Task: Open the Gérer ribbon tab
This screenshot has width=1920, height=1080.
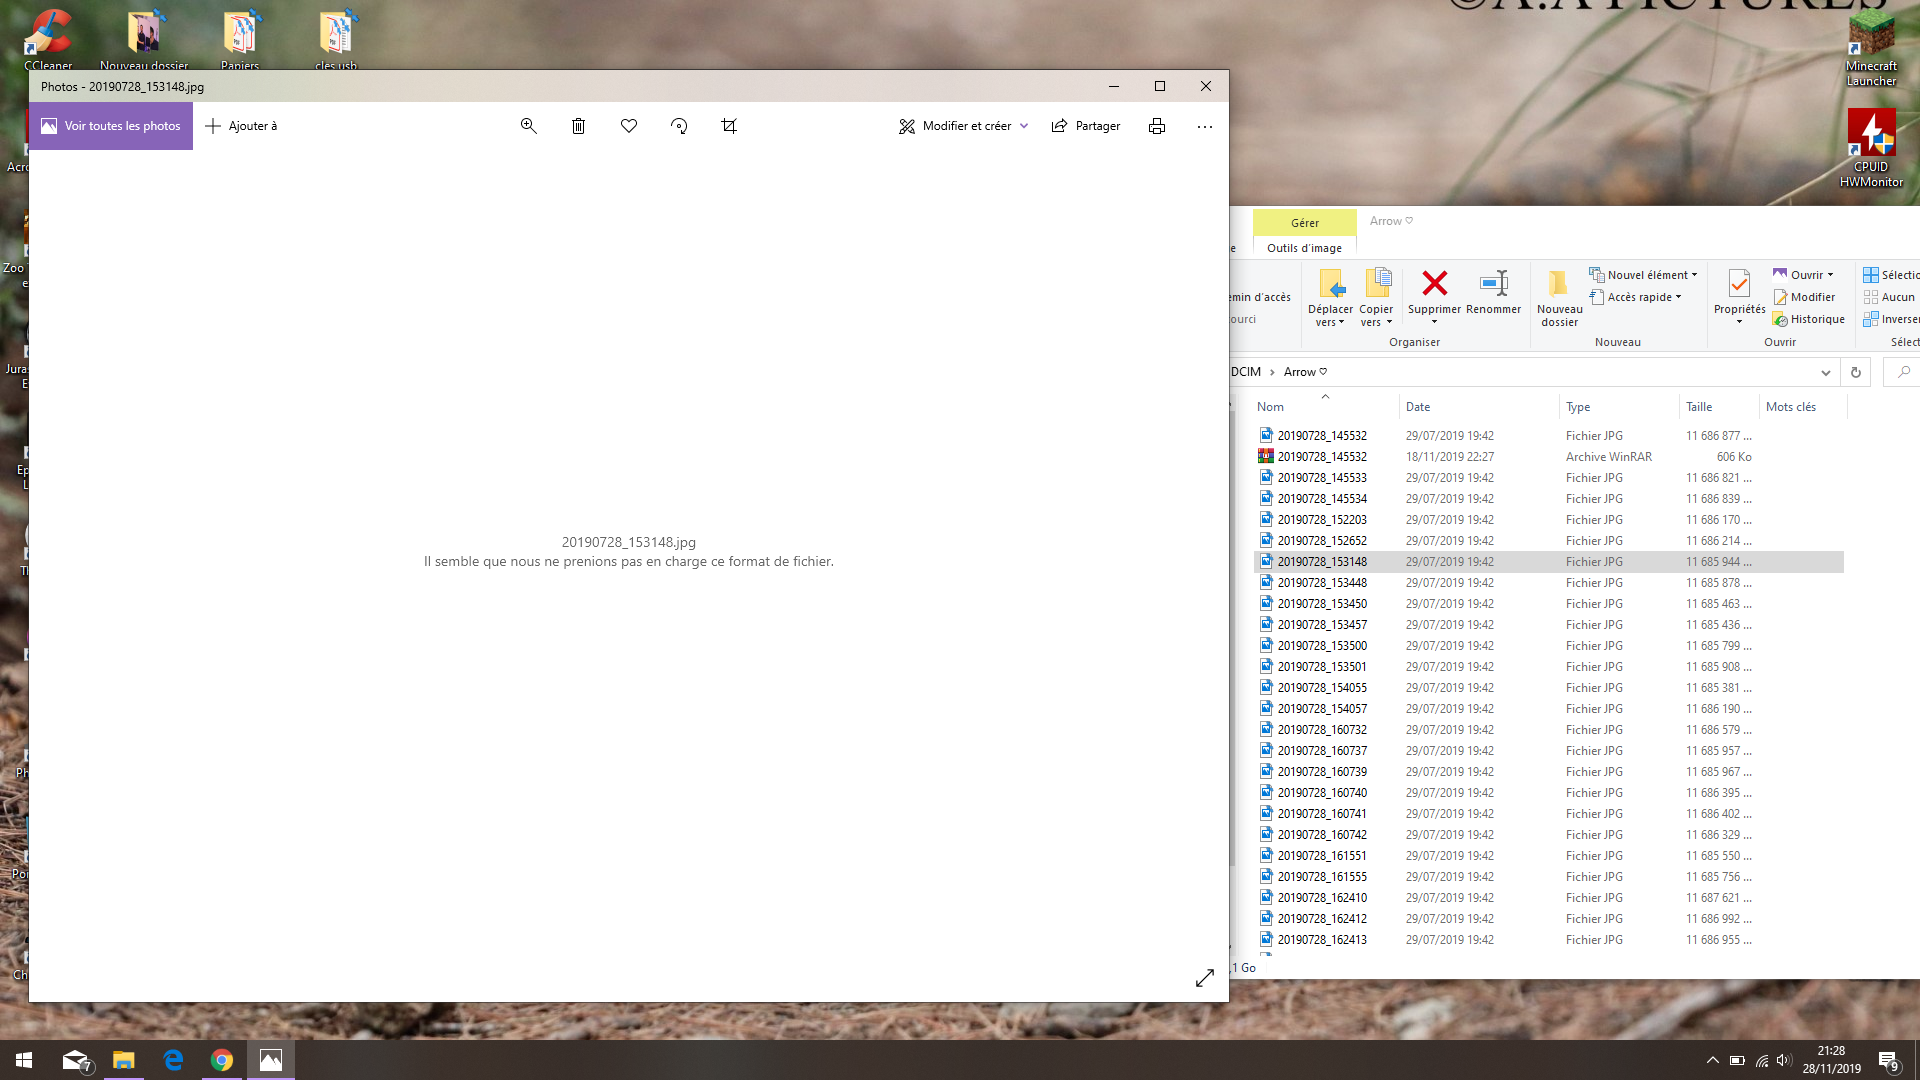Action: 1304,223
